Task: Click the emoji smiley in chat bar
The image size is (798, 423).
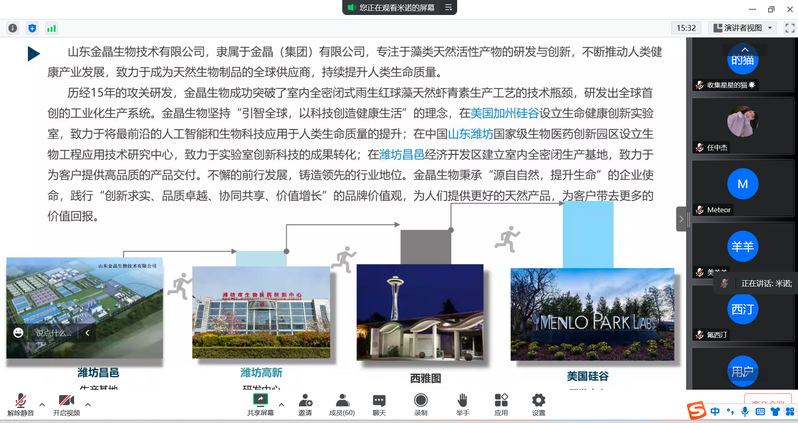Action: [x=18, y=333]
